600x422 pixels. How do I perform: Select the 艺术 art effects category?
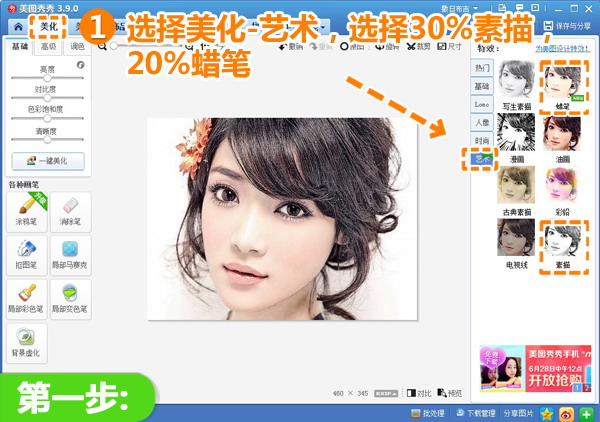tap(482, 159)
